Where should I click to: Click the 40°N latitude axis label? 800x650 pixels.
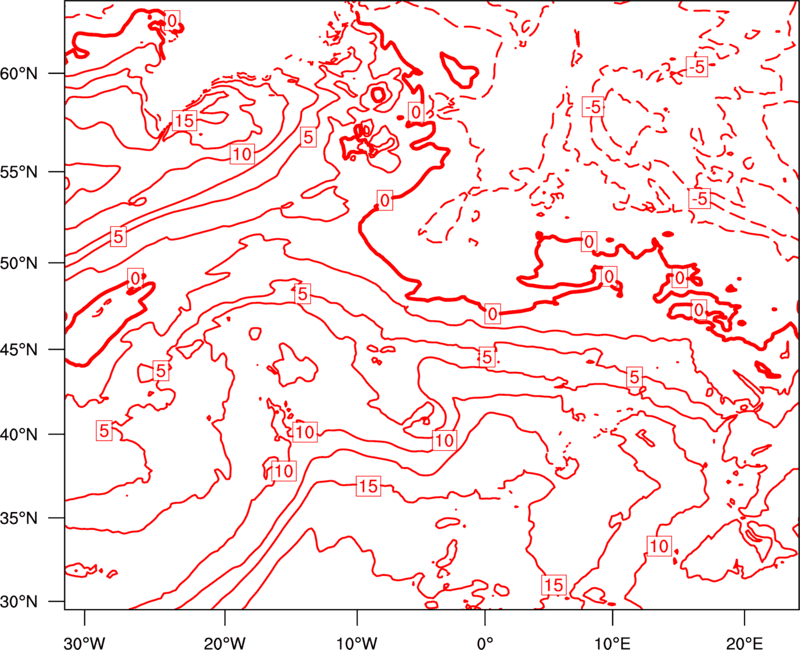[x=19, y=435]
